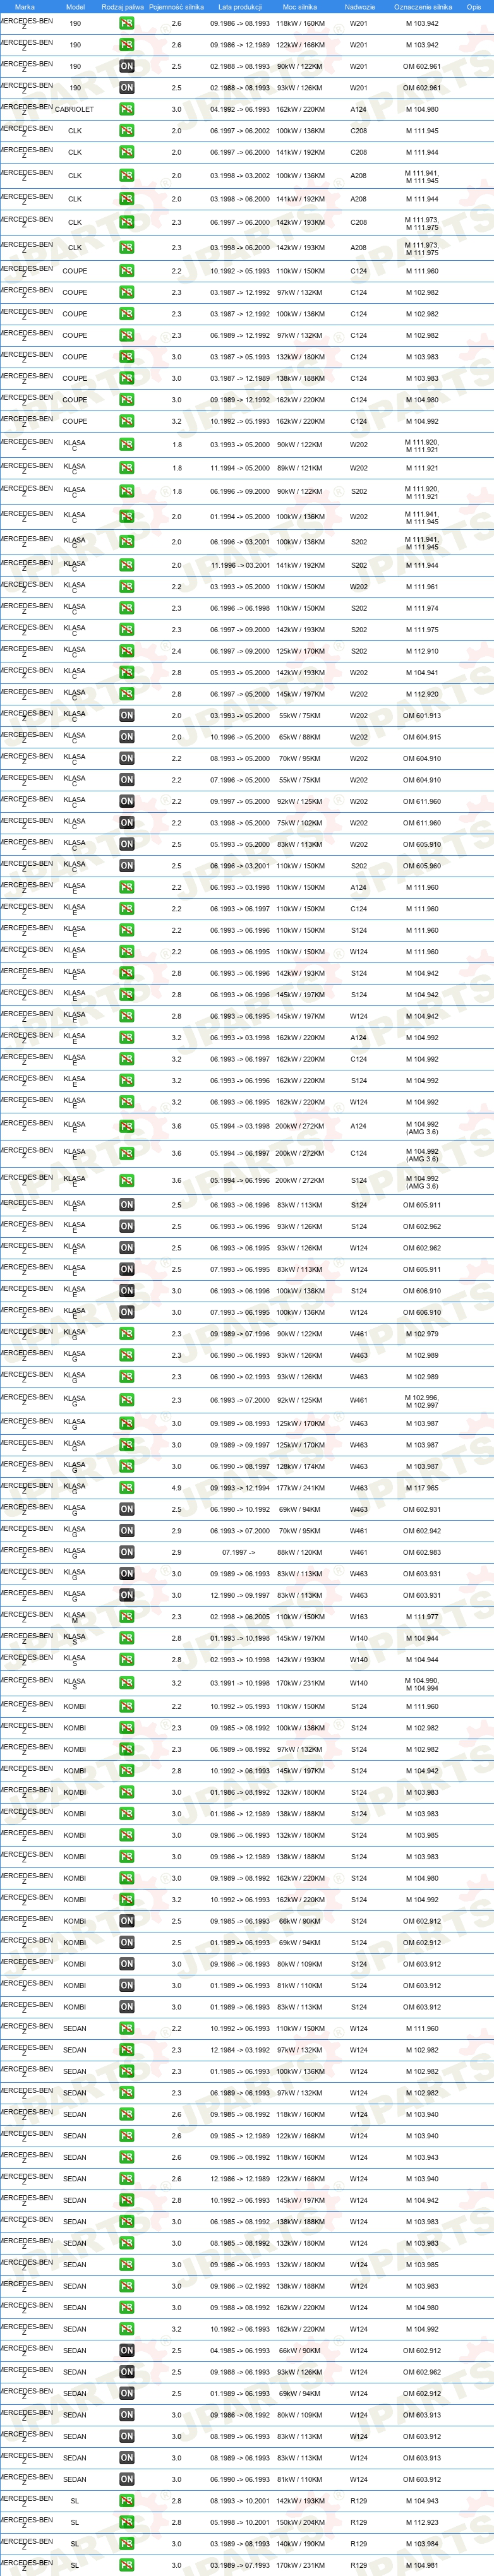Click the ON icon in the 190 93kW / 126KM row

[x=127, y=88]
